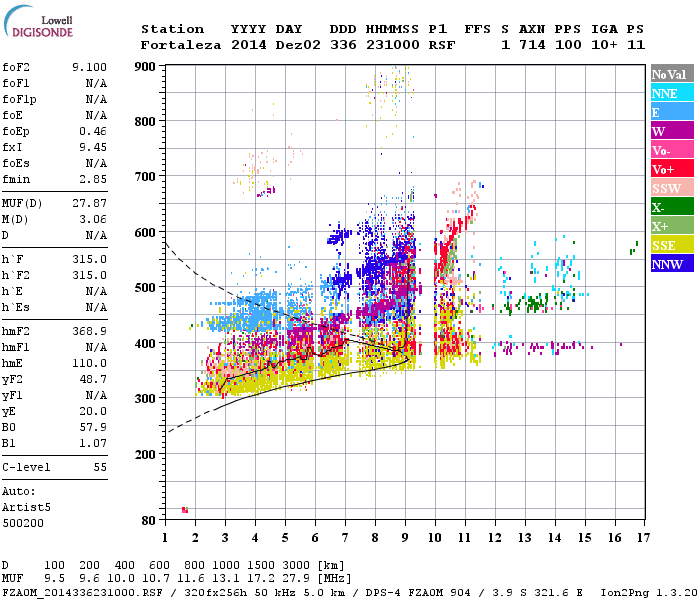Screen dimensions: 700x600
Task: Click the Artist5 auto-scaling label
Action: coord(26,508)
